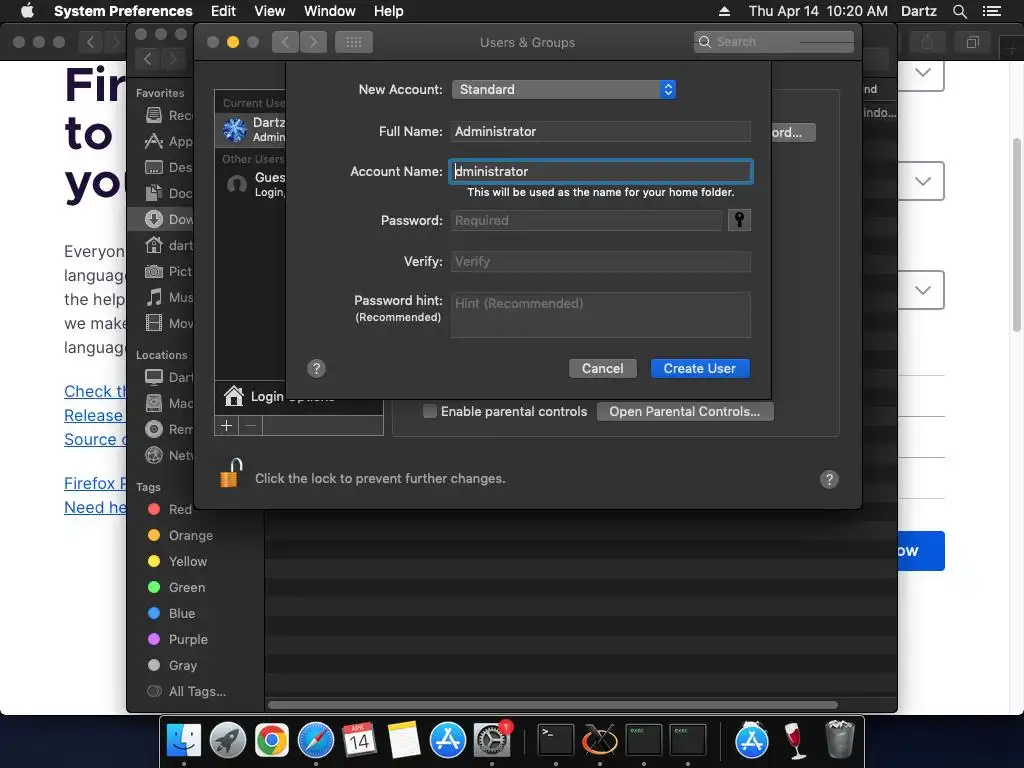Open Pictures camera icon in Finder sidebar
The image size is (1024, 768).
(x=153, y=271)
